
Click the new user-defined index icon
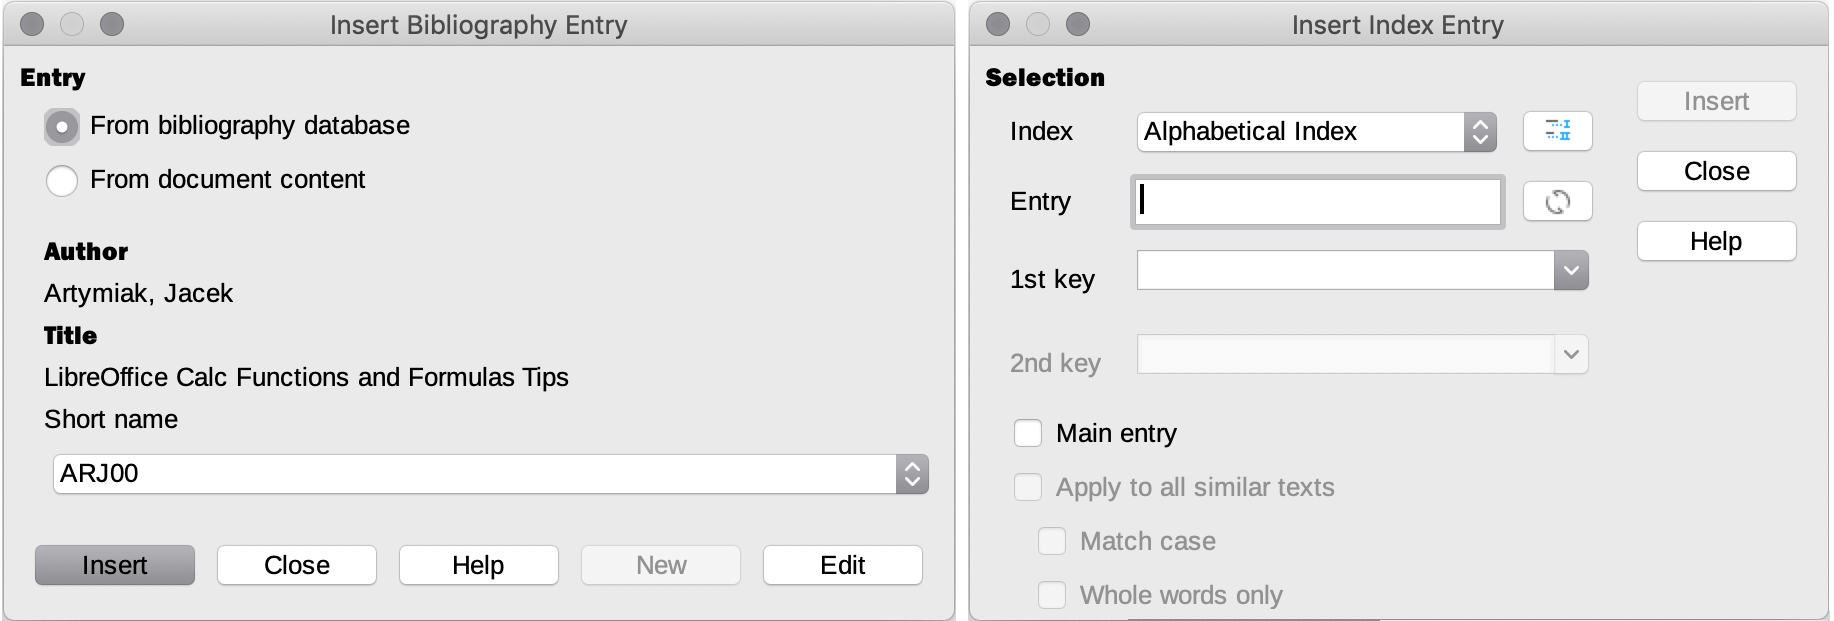(x=1557, y=131)
